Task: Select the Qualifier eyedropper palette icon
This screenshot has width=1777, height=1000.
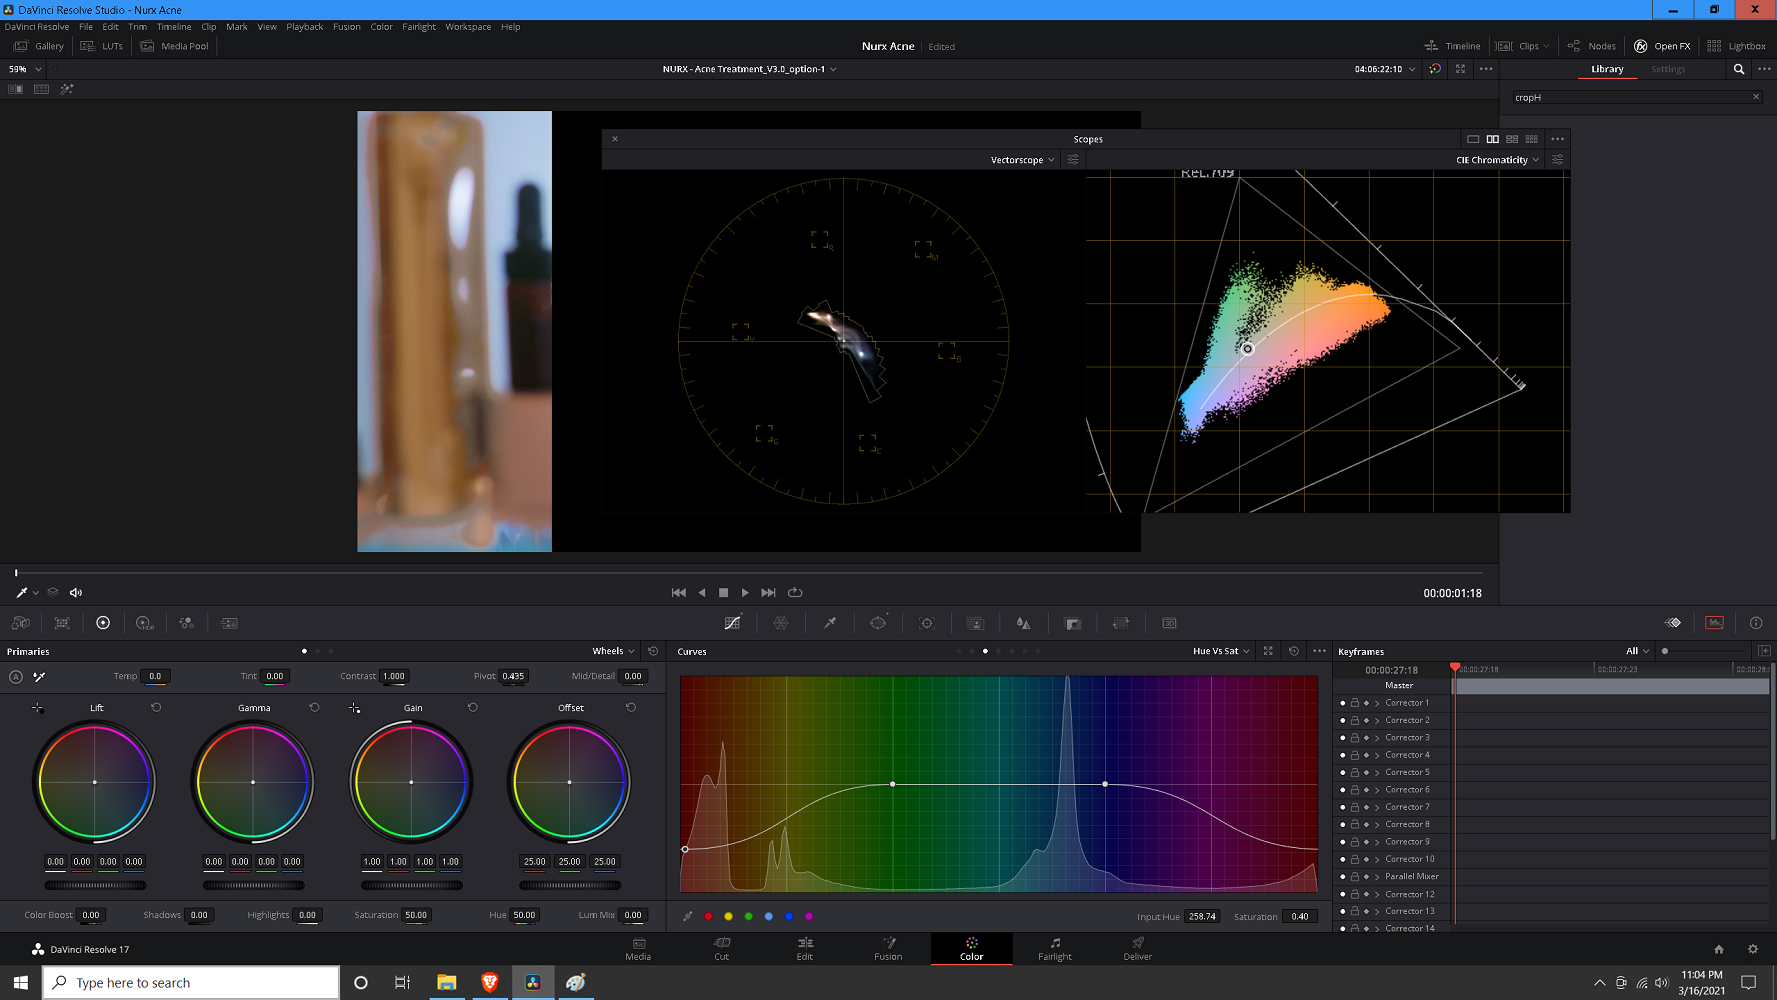Action: pyautogui.click(x=830, y=623)
